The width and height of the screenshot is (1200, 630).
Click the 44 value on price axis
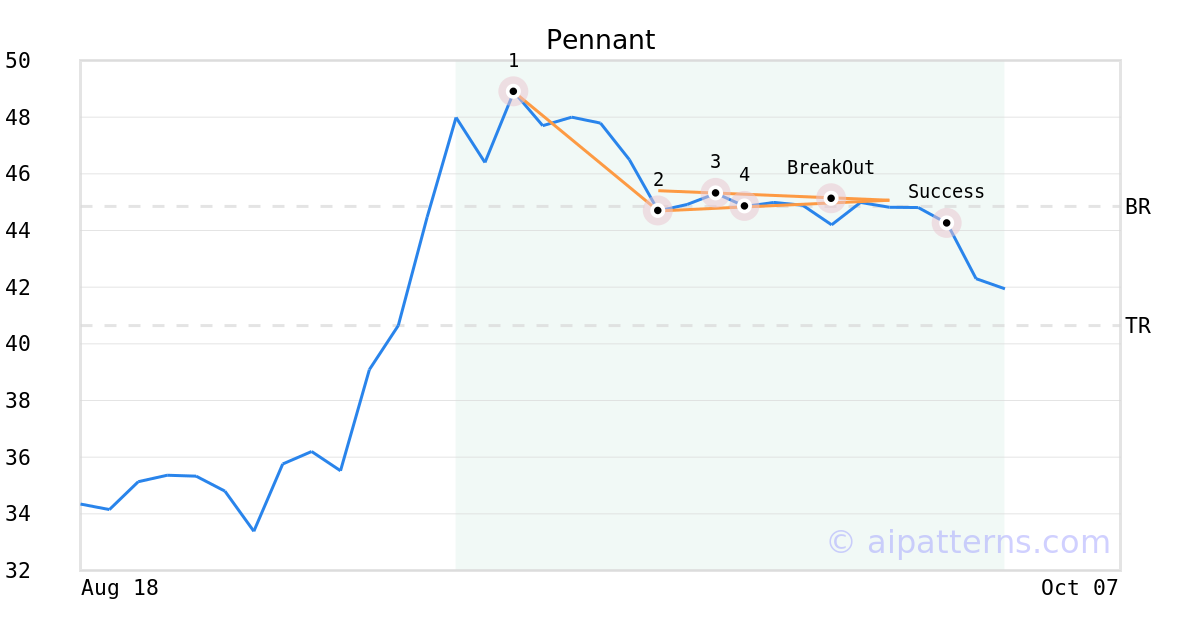pos(18,231)
